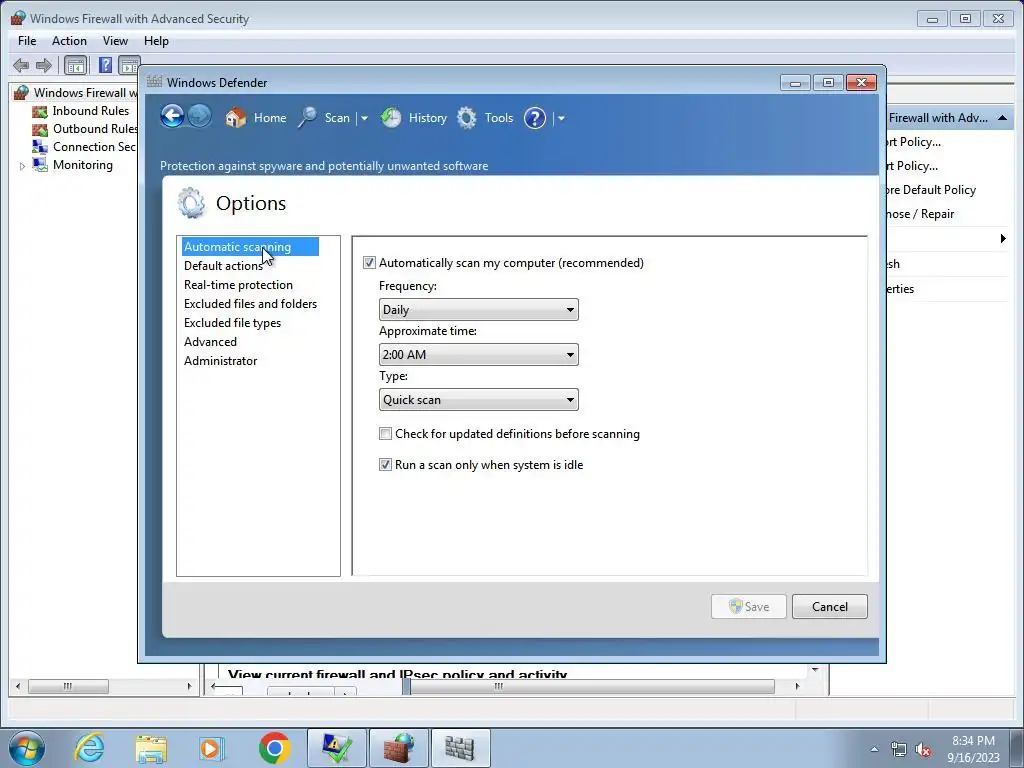Image resolution: width=1024 pixels, height=768 pixels.
Task: Open the Scan options dropdown arrow
Action: [x=364, y=118]
